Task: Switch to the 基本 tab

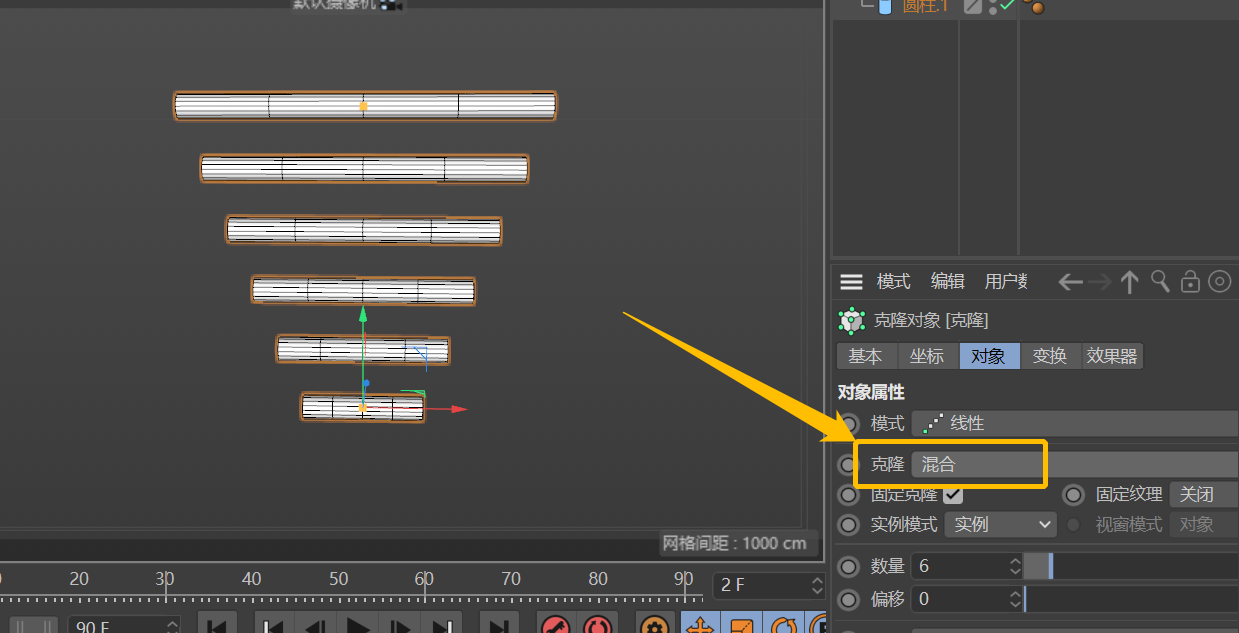Action: pyautogui.click(x=865, y=356)
